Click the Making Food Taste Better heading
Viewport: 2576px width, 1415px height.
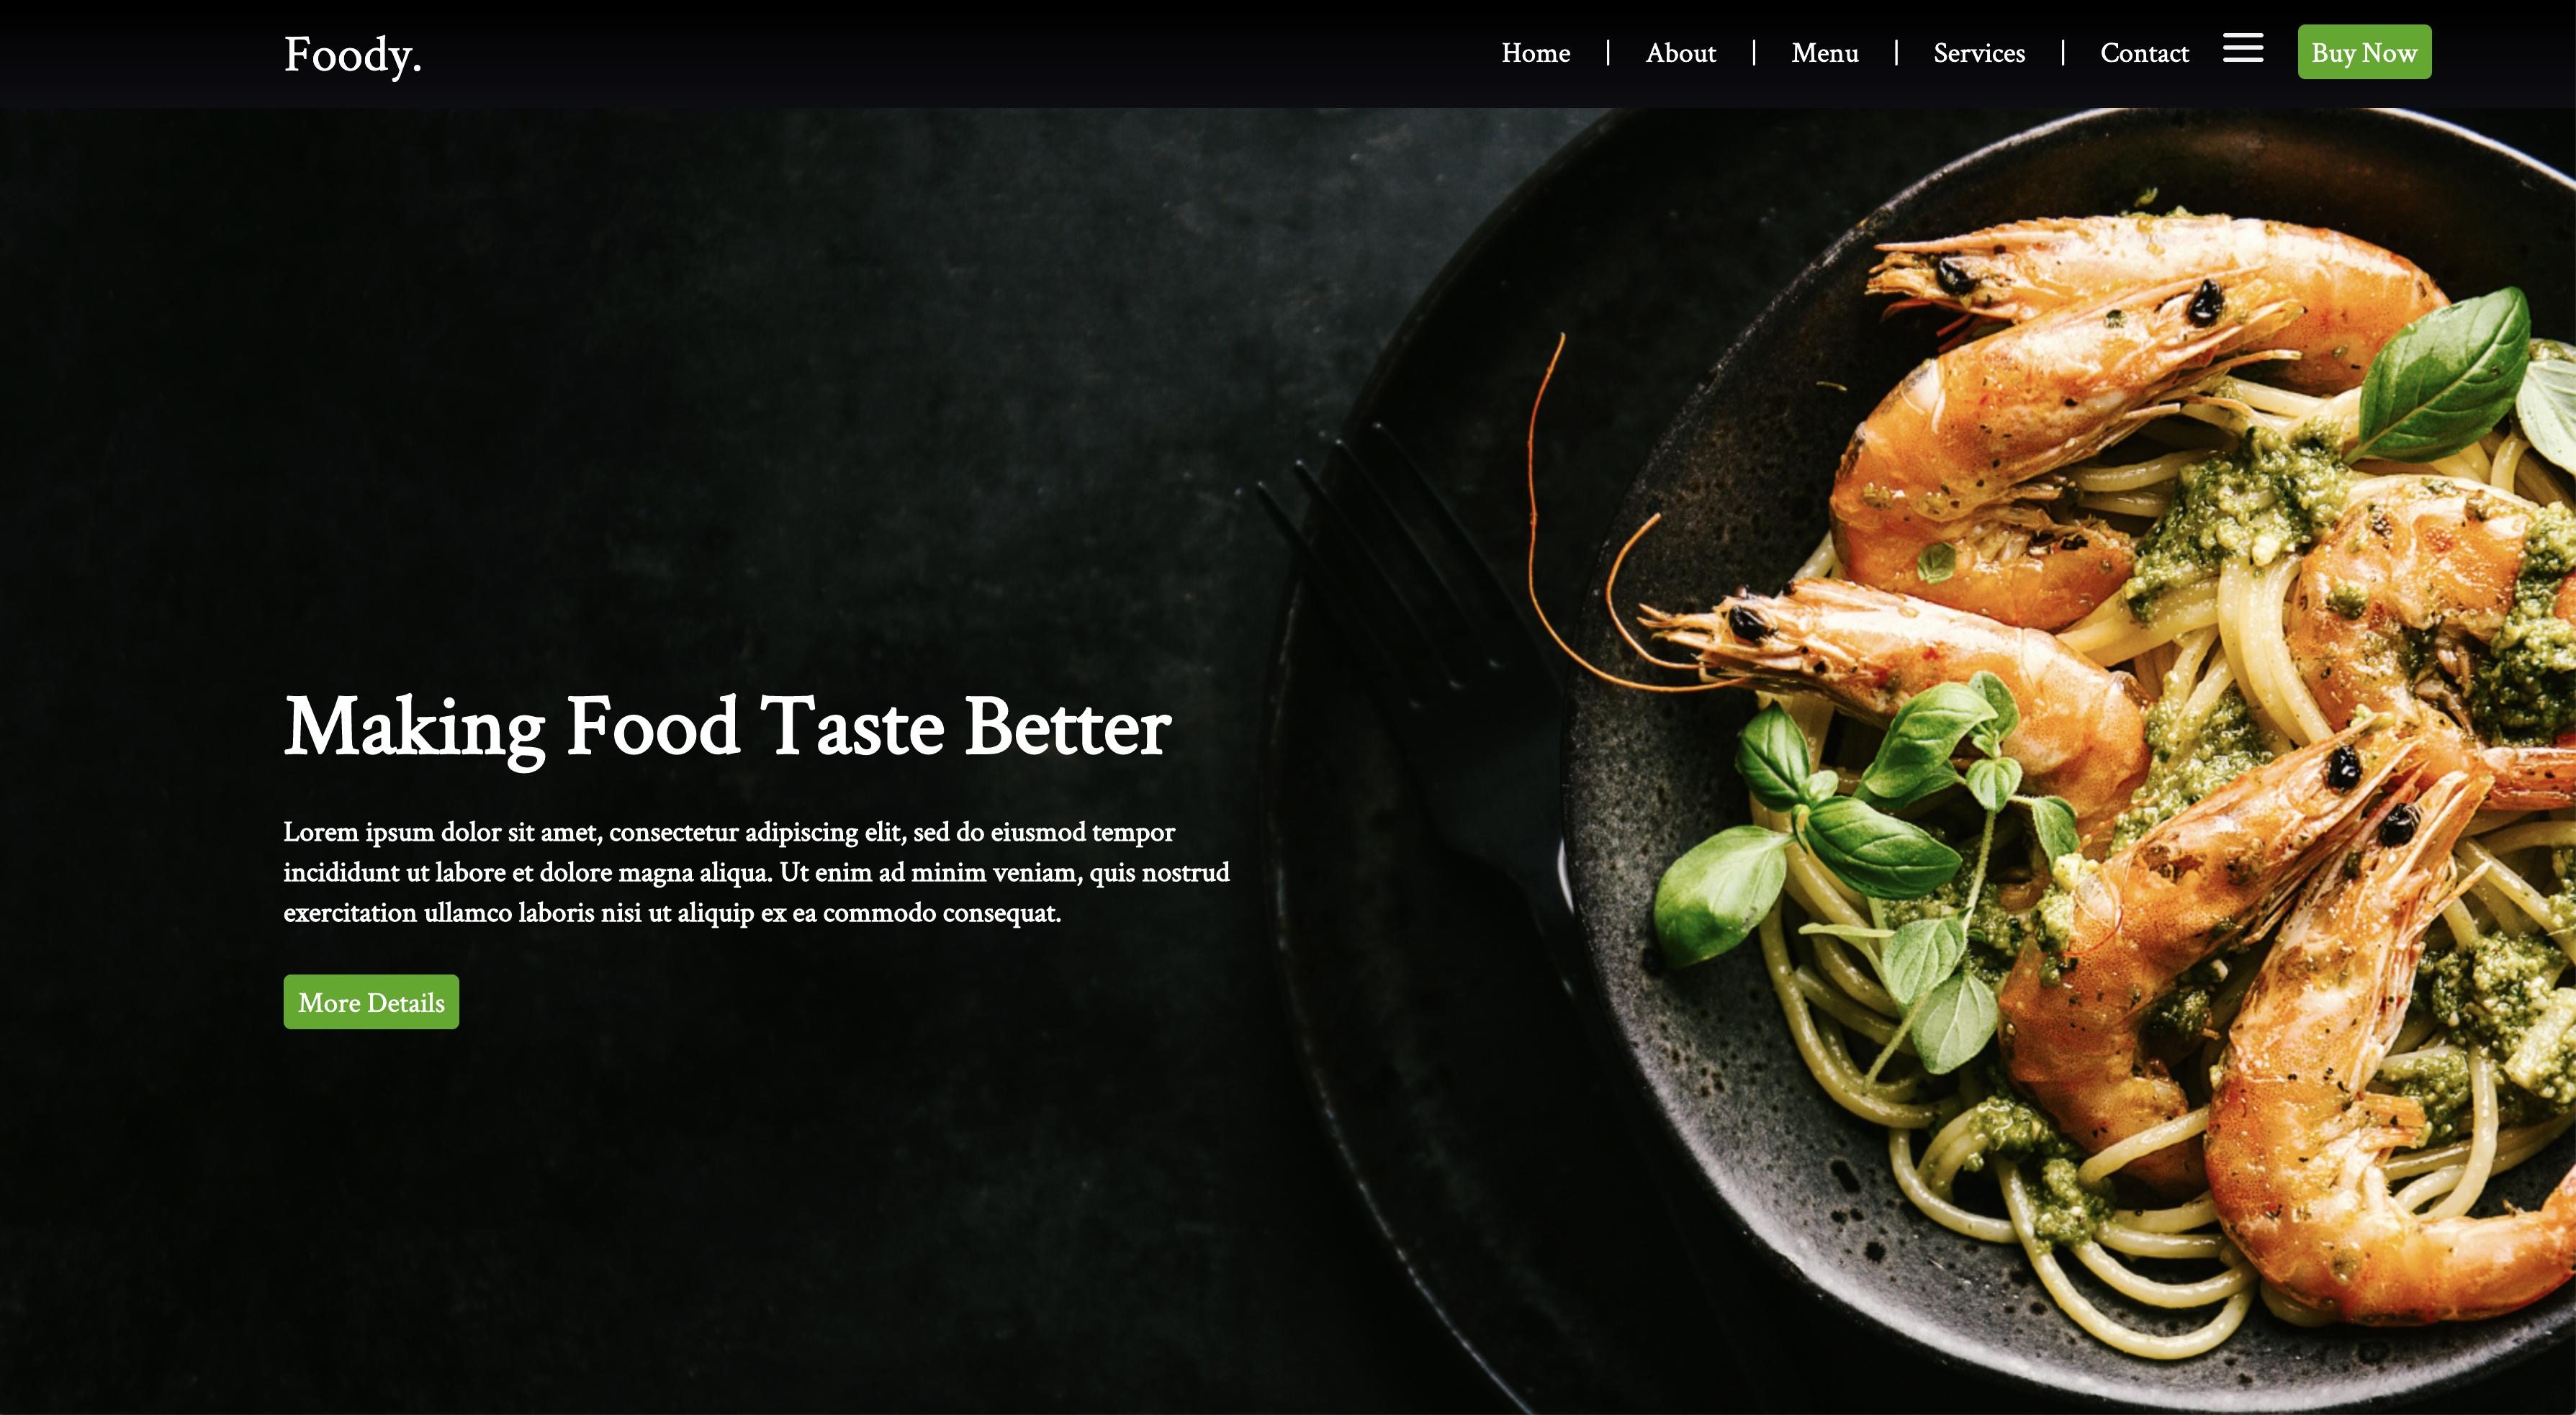coord(727,727)
